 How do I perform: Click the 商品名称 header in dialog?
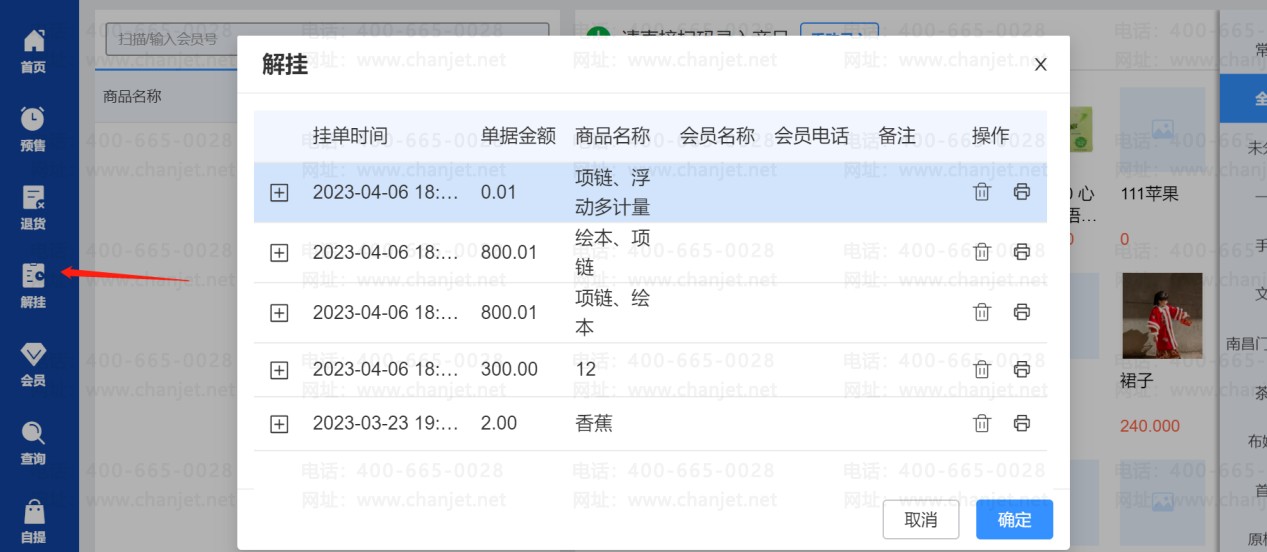click(612, 136)
